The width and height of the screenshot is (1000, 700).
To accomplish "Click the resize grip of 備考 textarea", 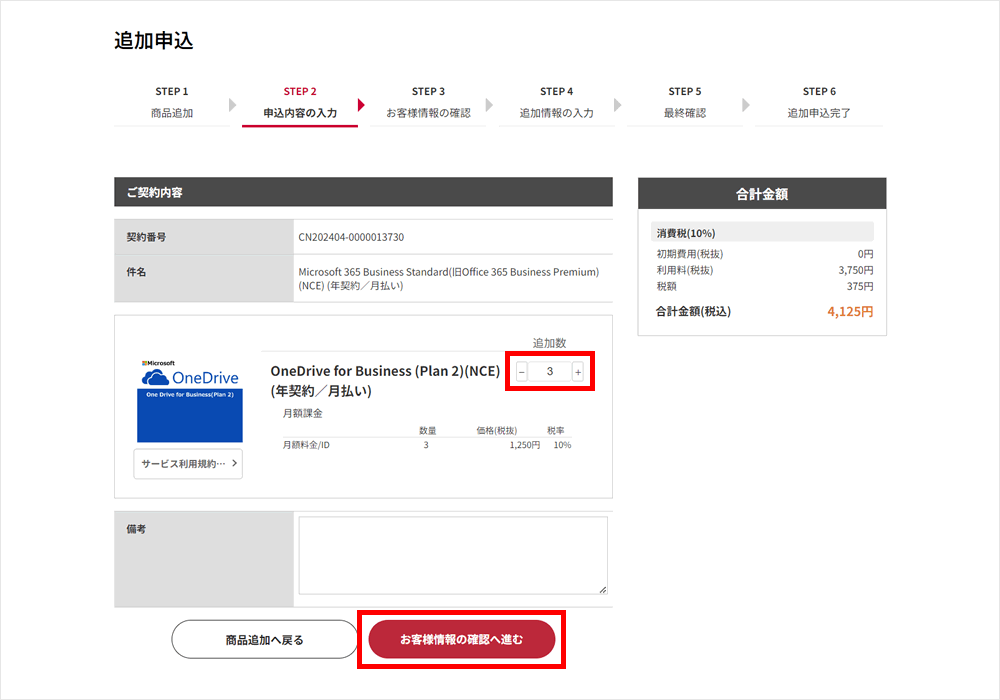I will click(x=603, y=590).
